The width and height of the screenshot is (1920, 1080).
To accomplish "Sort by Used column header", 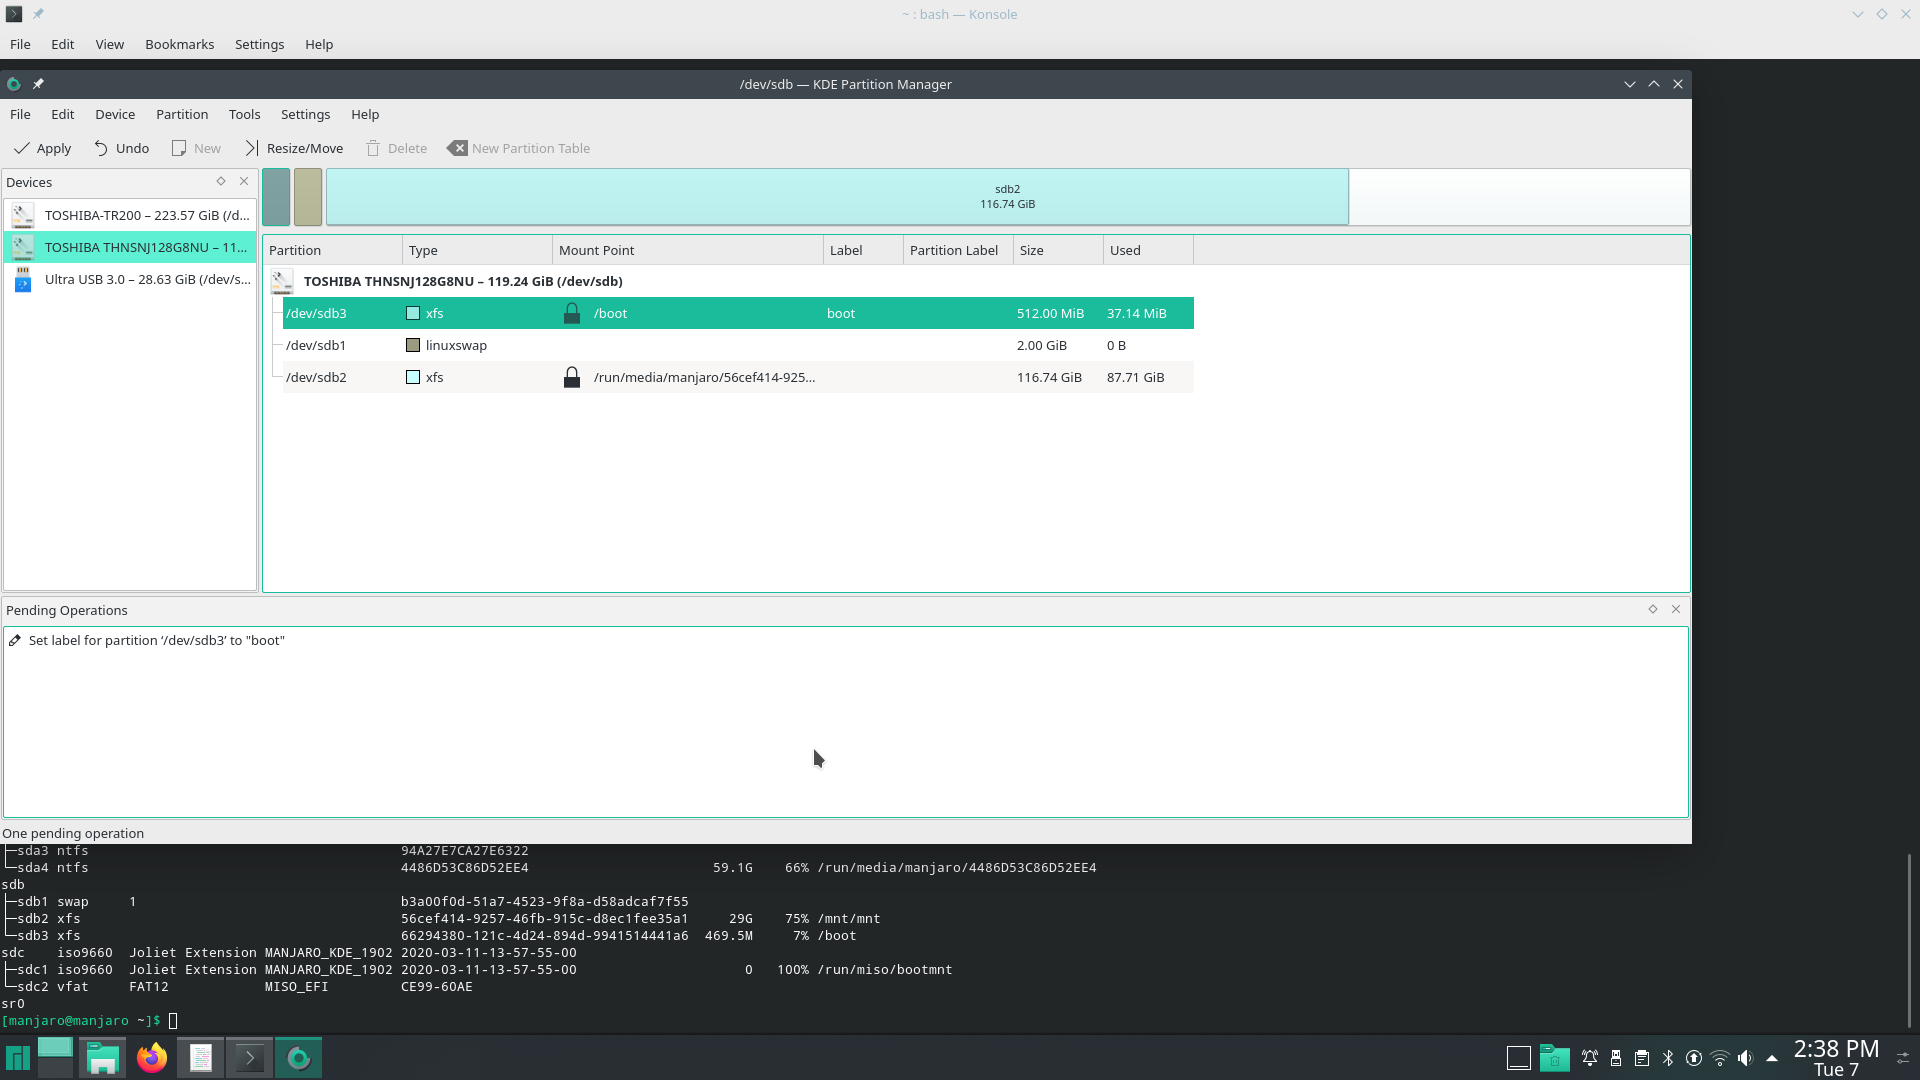I will [x=1148, y=250].
